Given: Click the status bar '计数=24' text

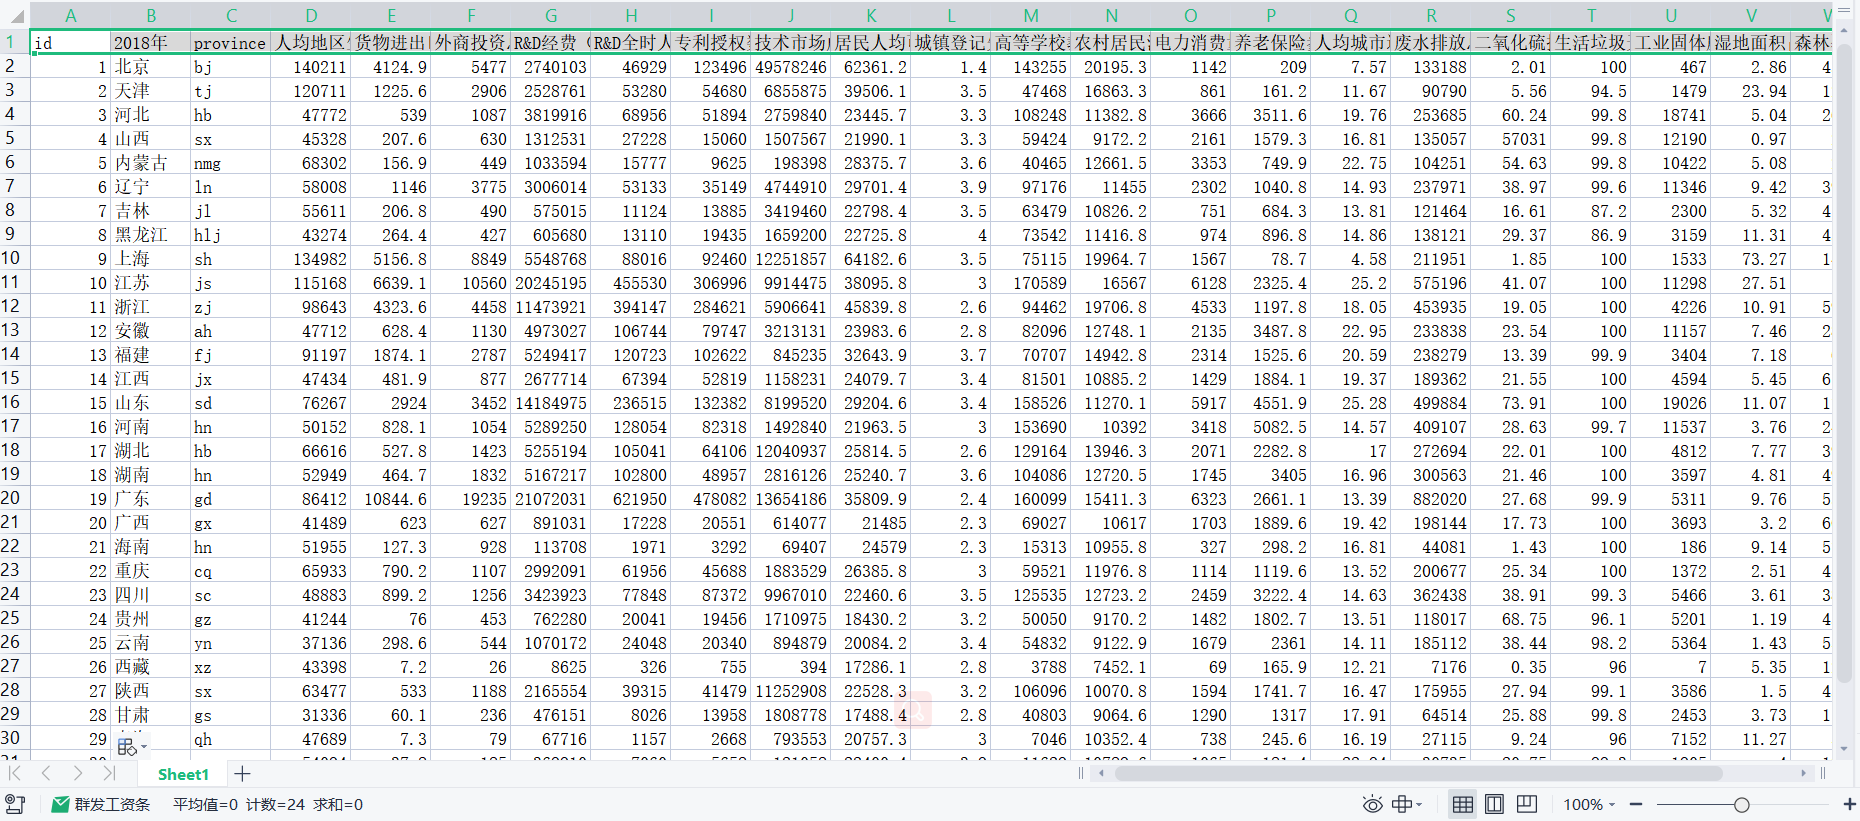Looking at the screenshot, I should [x=275, y=804].
